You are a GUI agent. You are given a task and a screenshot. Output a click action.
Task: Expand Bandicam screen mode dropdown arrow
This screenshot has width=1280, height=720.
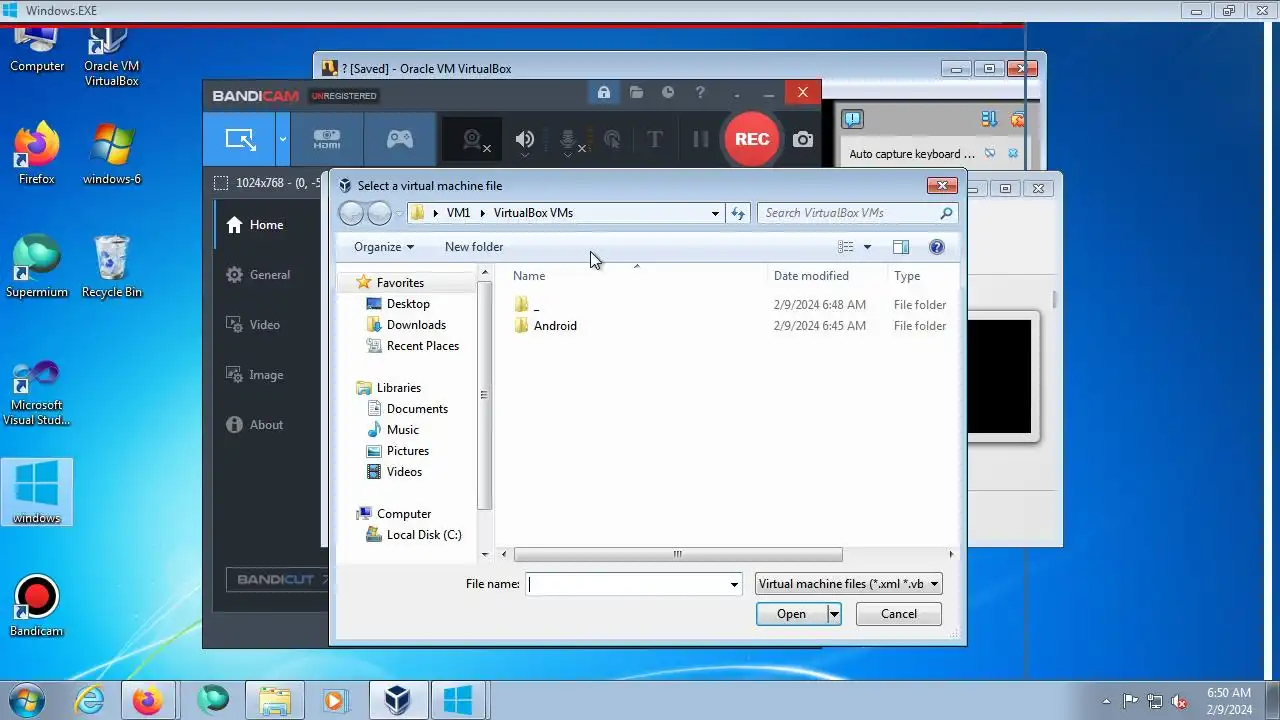point(283,139)
